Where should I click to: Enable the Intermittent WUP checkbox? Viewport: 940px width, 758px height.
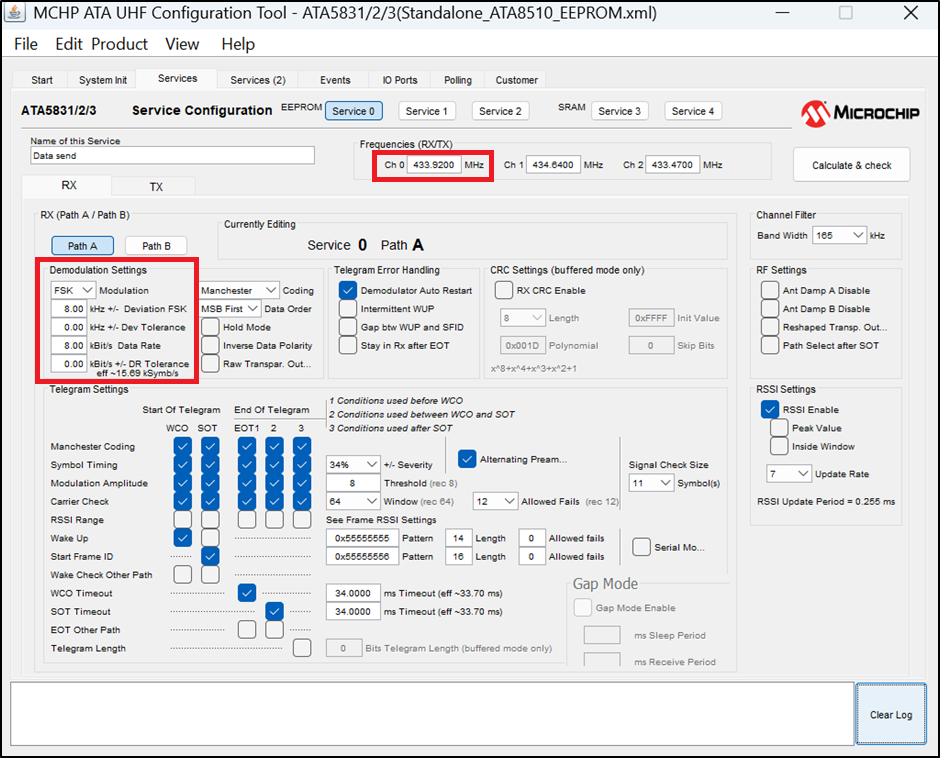(x=348, y=308)
